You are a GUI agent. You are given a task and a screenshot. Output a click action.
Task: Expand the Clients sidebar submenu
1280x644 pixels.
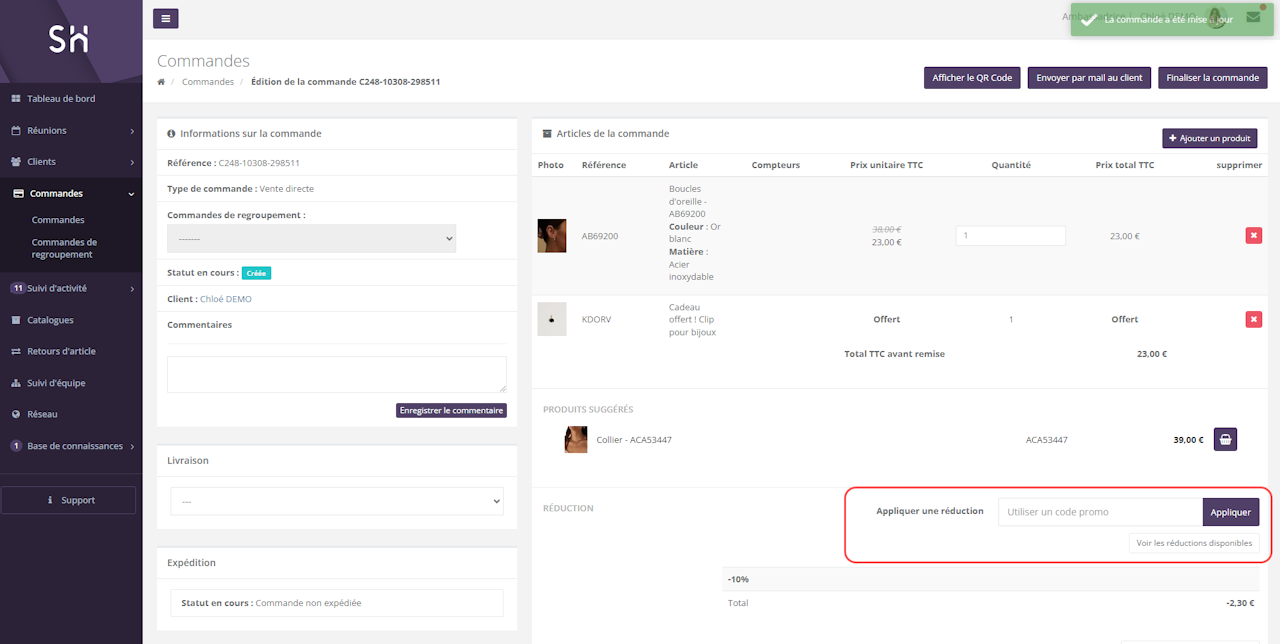(70, 162)
